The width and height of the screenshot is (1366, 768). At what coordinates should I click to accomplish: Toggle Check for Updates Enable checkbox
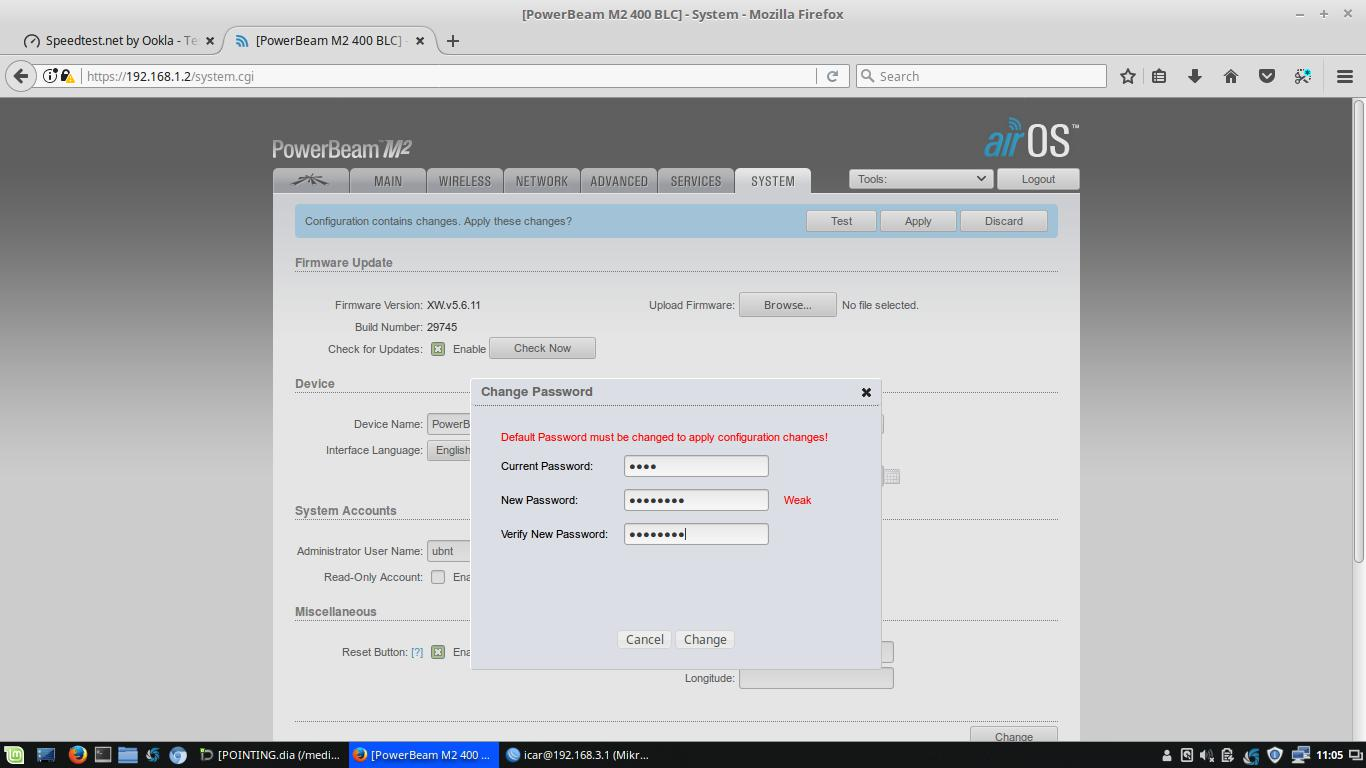[x=438, y=349]
